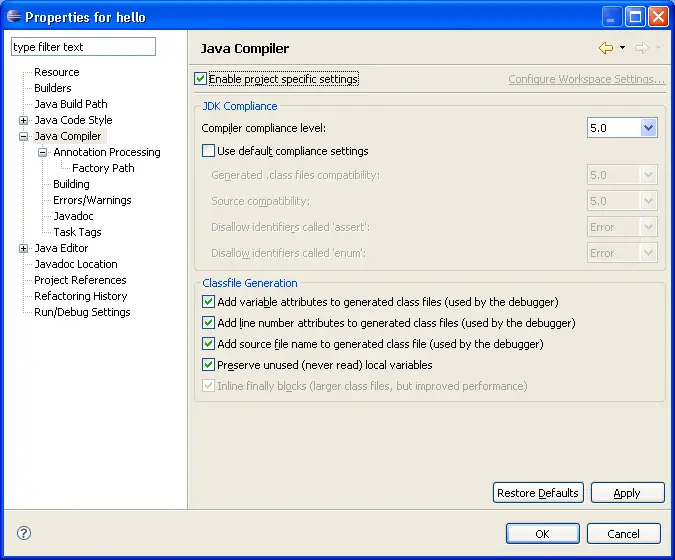Open the Errors/Warnings page
Viewport: 675px width, 560px height.
[x=92, y=200]
